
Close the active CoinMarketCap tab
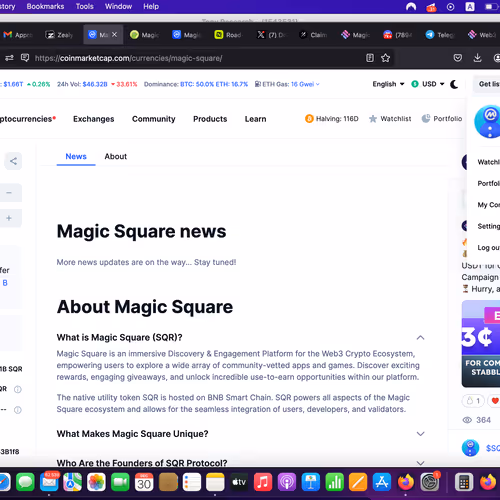114,34
